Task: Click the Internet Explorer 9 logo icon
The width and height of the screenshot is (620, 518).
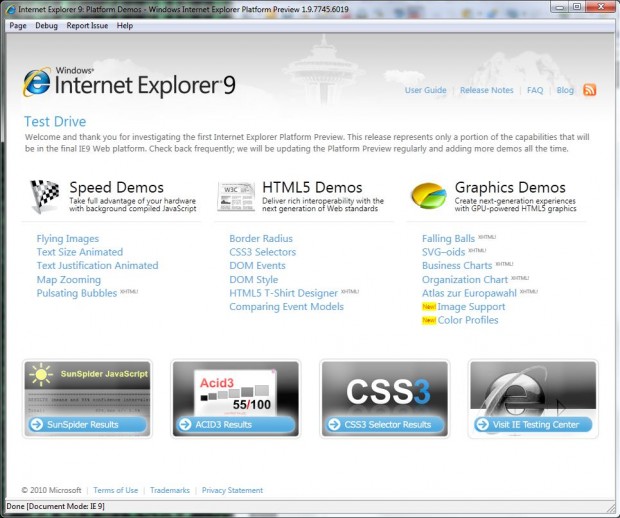Action: click(37, 82)
